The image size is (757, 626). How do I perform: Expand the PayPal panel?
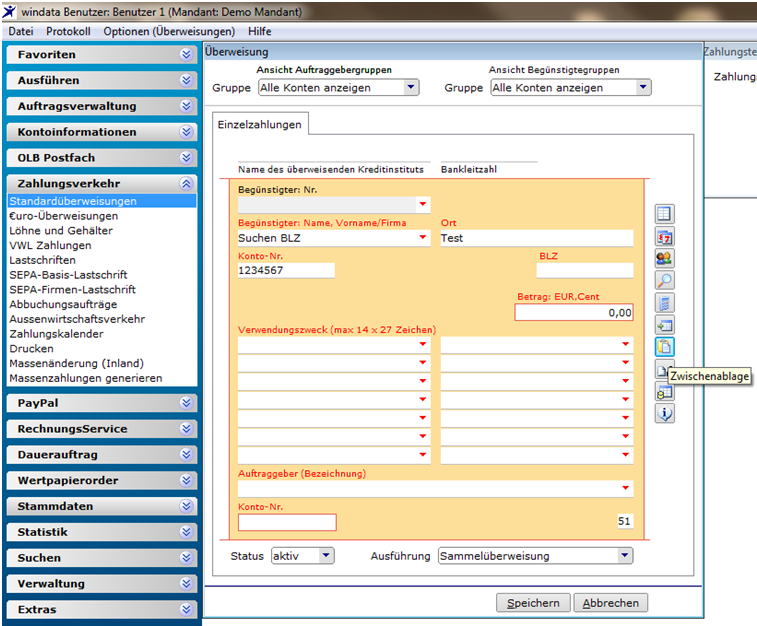pyautogui.click(x=186, y=403)
